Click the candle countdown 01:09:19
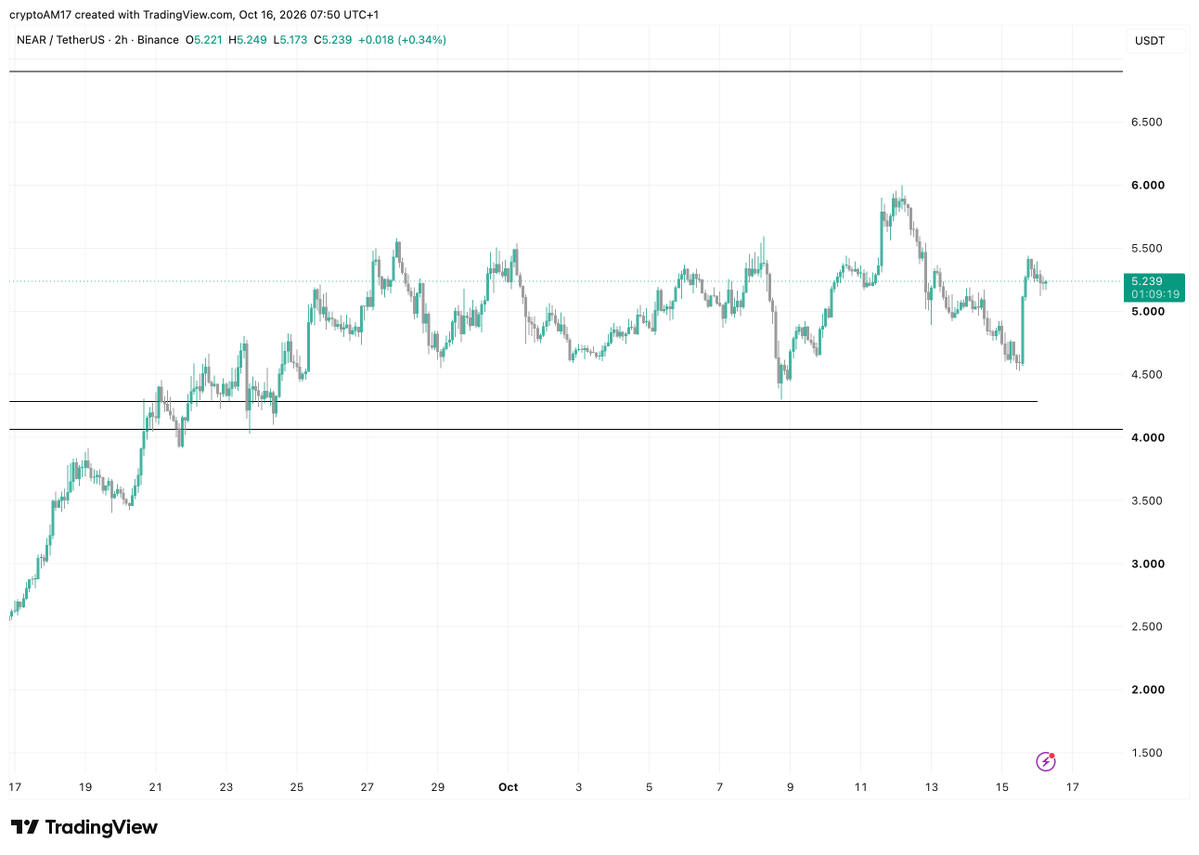Image resolution: width=1199 pixels, height=855 pixels. pos(1155,294)
